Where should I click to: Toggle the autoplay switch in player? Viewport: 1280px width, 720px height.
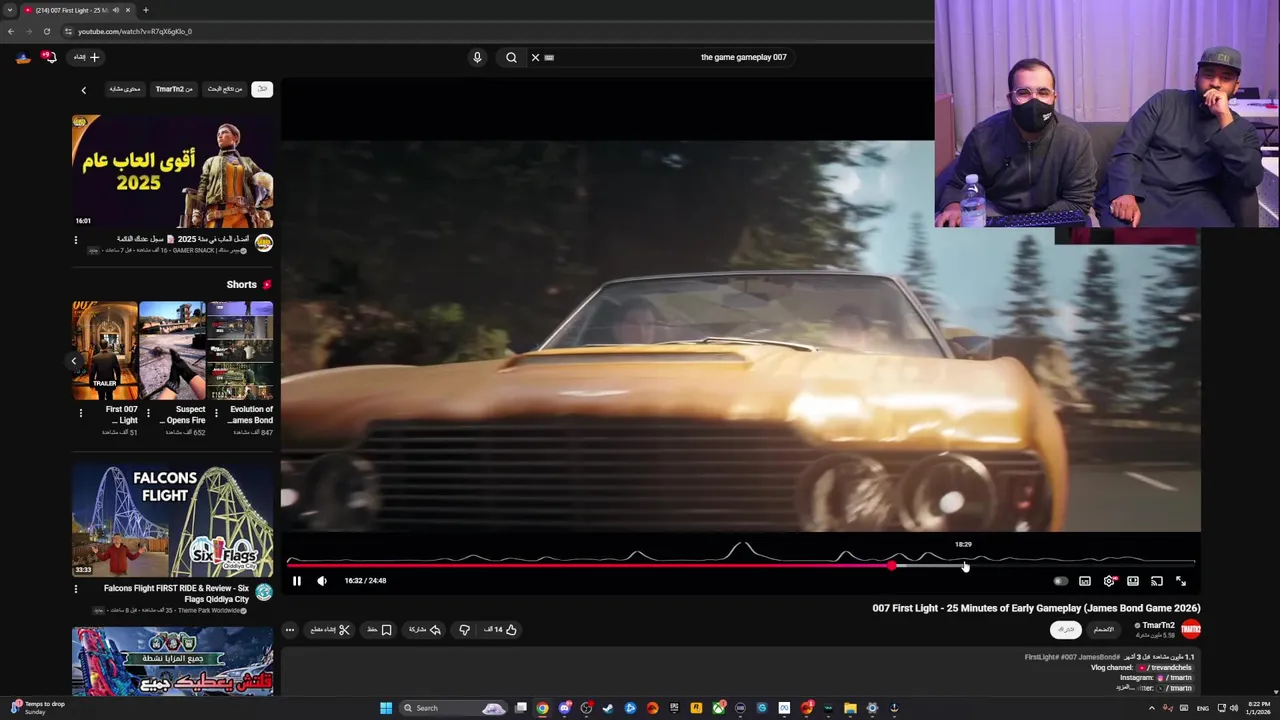point(1060,581)
